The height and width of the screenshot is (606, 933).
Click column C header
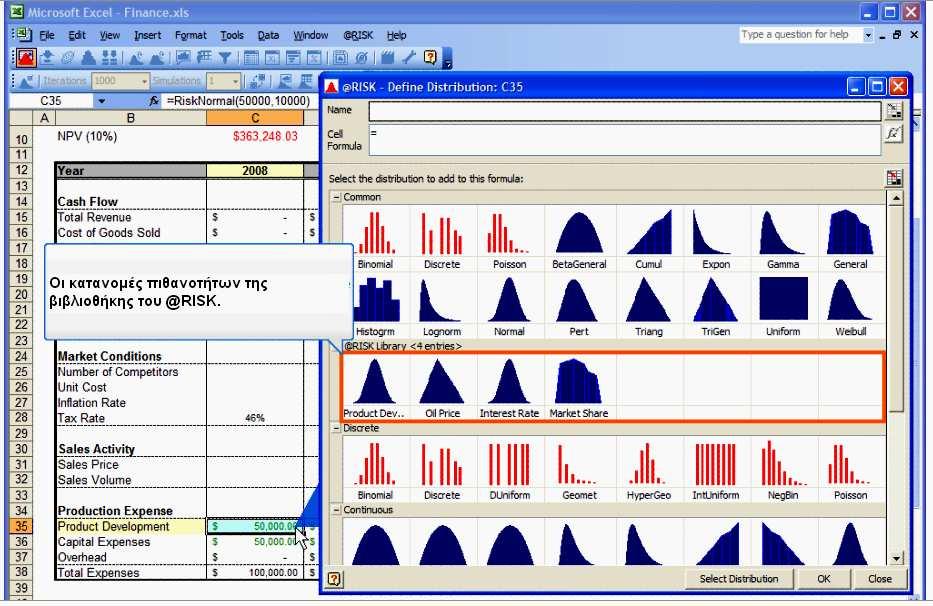coord(255,118)
